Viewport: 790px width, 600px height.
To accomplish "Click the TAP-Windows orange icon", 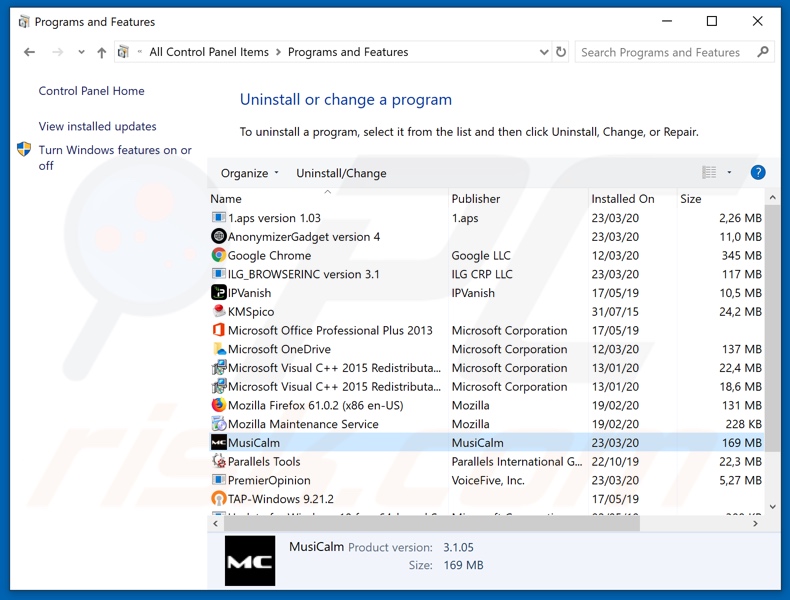I will click(x=218, y=498).
